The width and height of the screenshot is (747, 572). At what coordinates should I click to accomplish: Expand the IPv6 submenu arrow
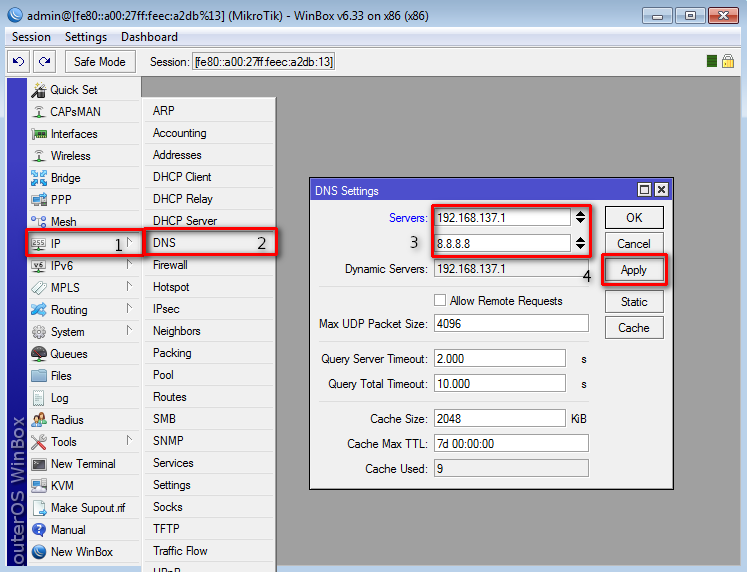[x=129, y=265]
